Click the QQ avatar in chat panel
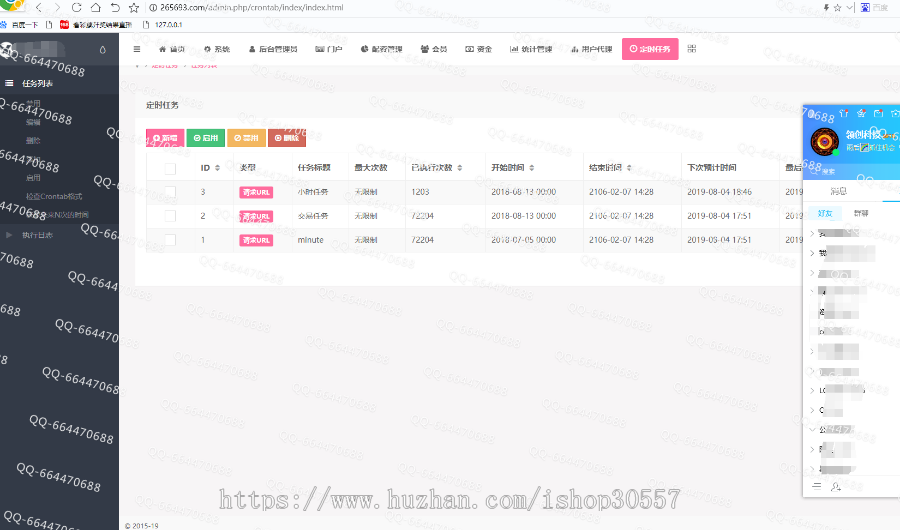This screenshot has height=530, width=900. click(825, 142)
